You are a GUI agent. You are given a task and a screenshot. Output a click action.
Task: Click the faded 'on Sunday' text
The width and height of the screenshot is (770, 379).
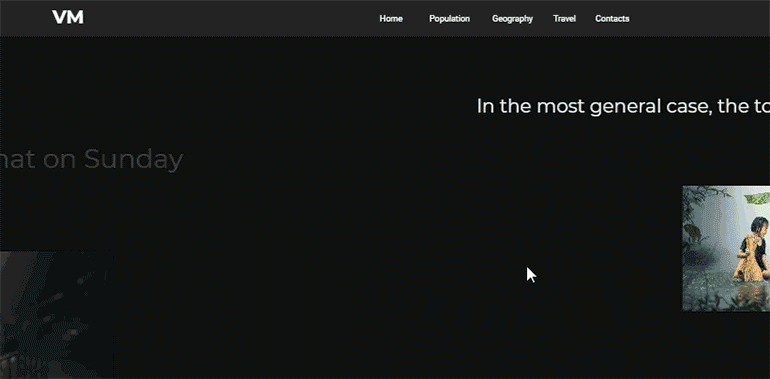(113, 159)
